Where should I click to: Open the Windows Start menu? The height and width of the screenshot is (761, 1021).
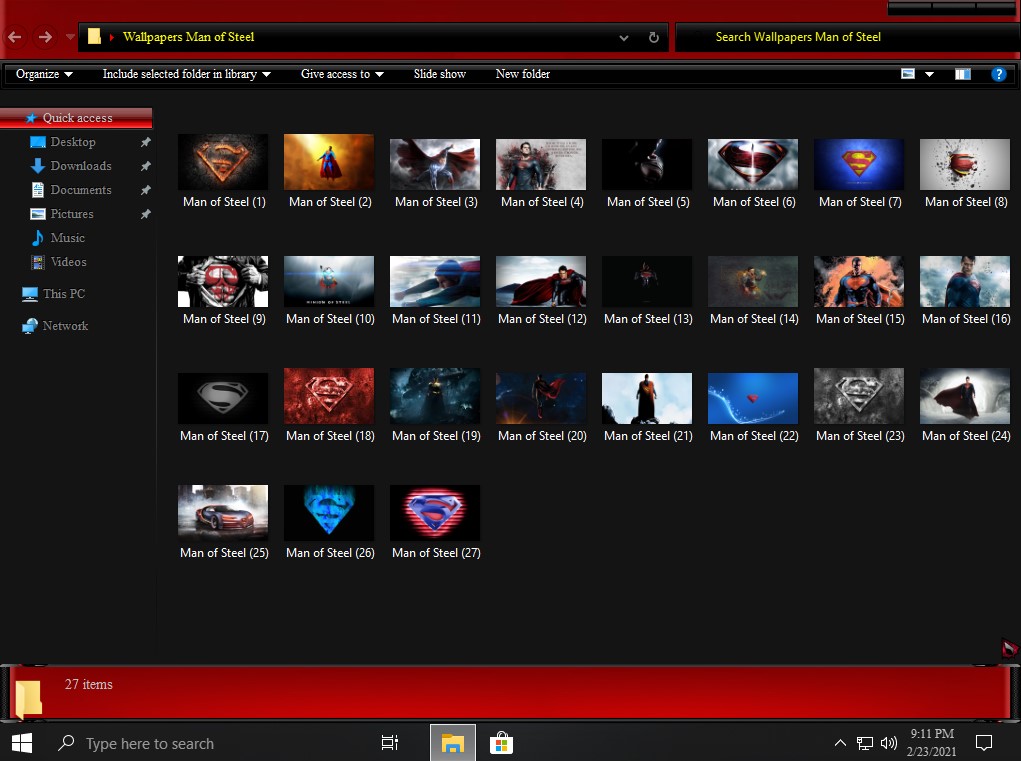(22, 743)
